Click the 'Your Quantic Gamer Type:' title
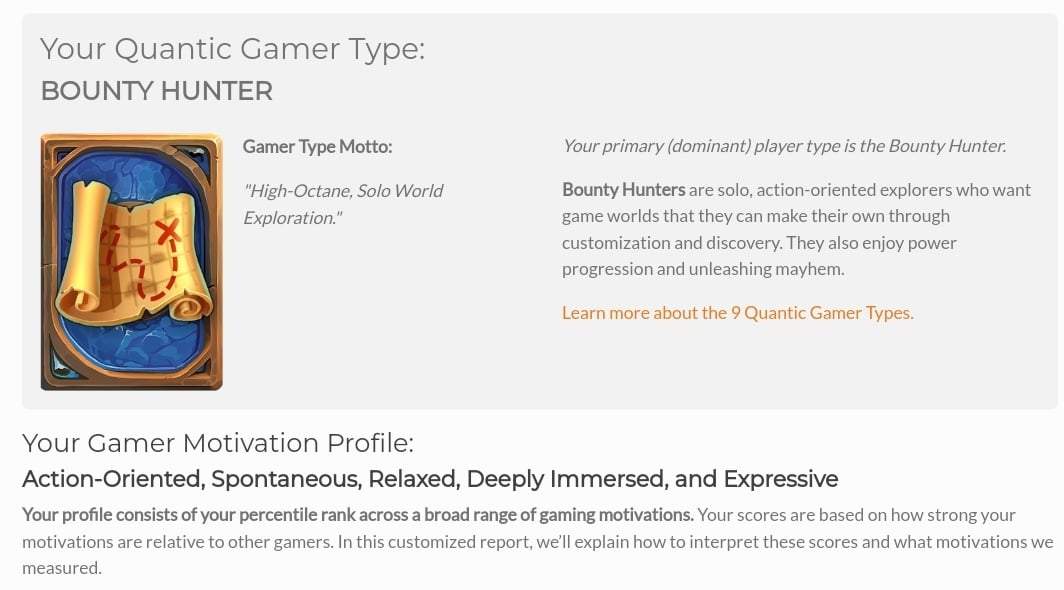The height and width of the screenshot is (590, 1064). [x=232, y=50]
